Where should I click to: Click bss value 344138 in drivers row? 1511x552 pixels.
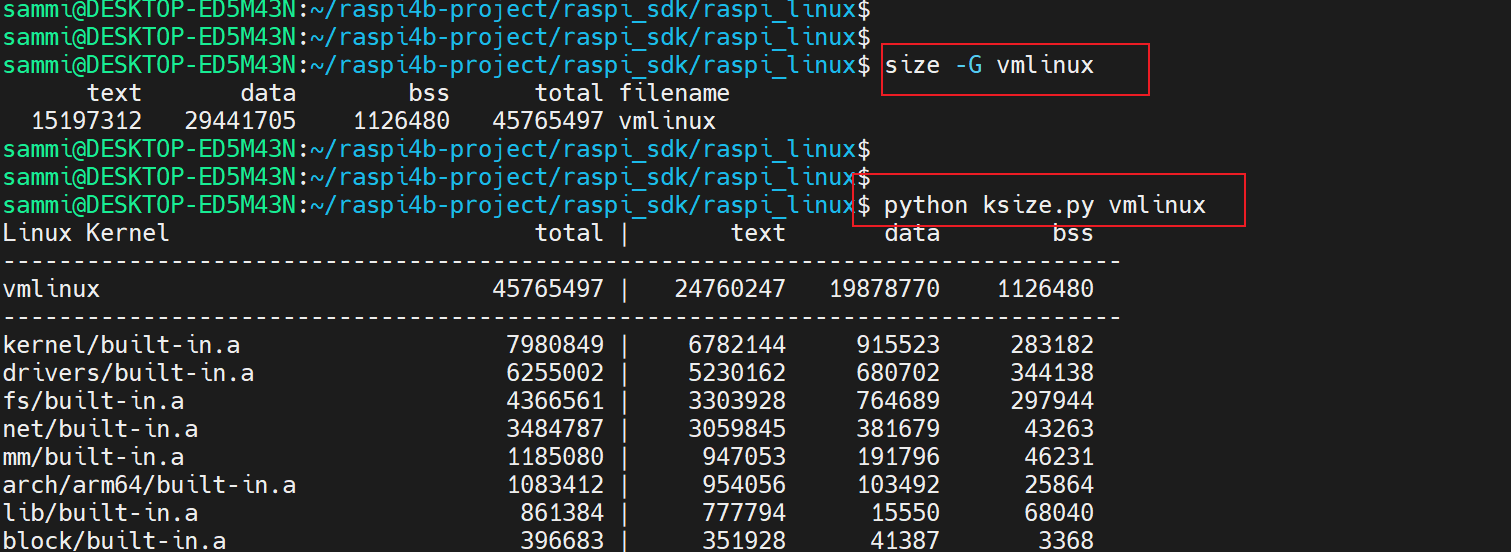click(1052, 374)
